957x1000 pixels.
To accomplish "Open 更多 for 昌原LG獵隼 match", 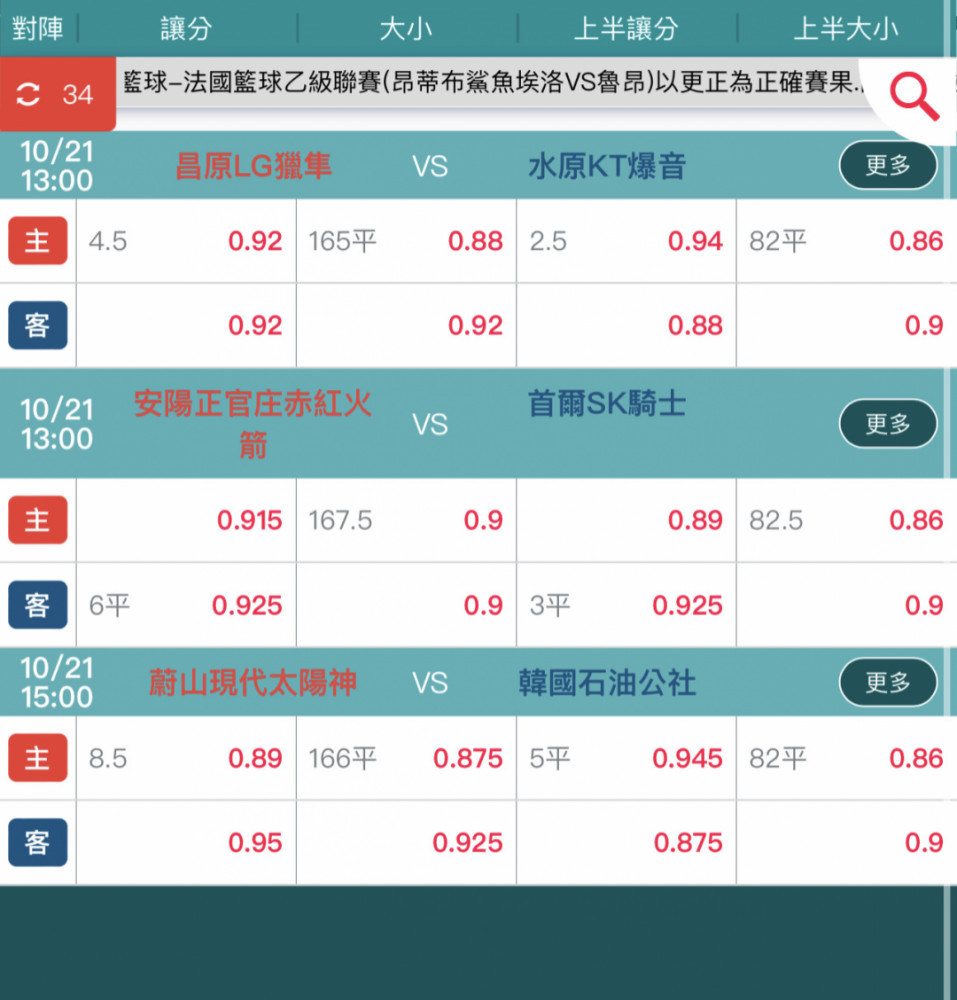I will [x=888, y=165].
